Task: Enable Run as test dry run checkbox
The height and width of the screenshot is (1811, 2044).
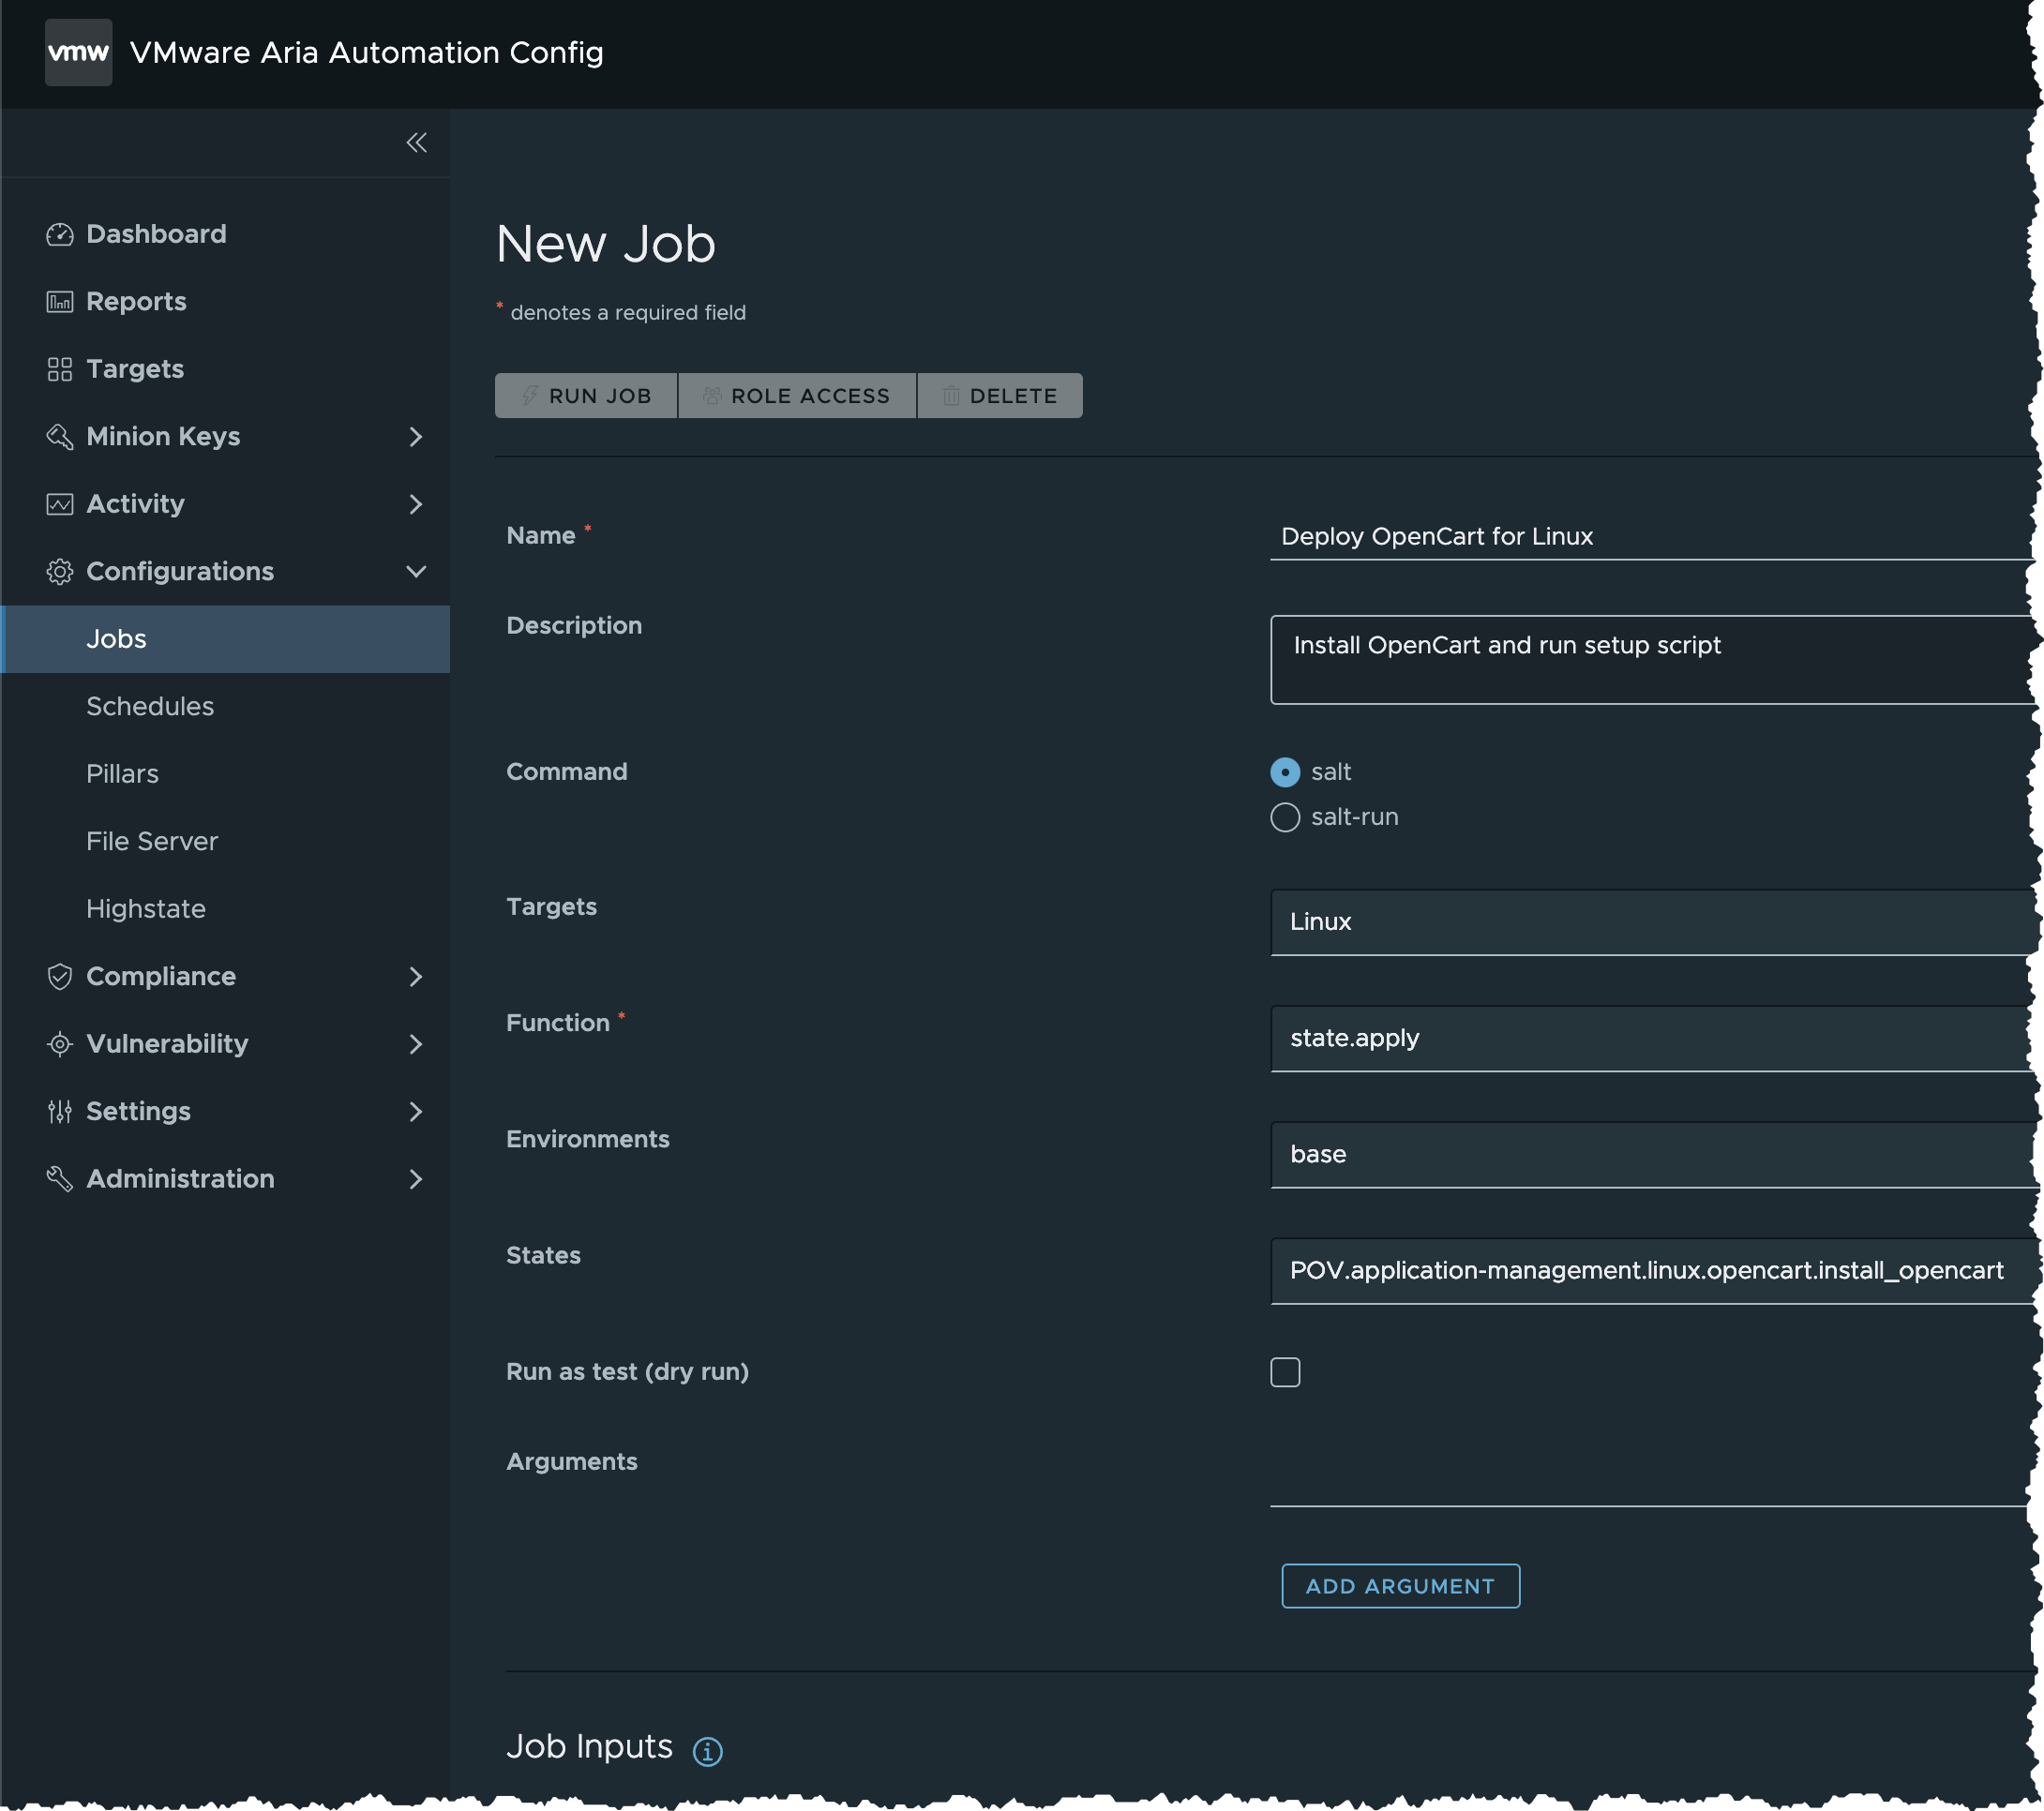Action: pos(1285,1372)
